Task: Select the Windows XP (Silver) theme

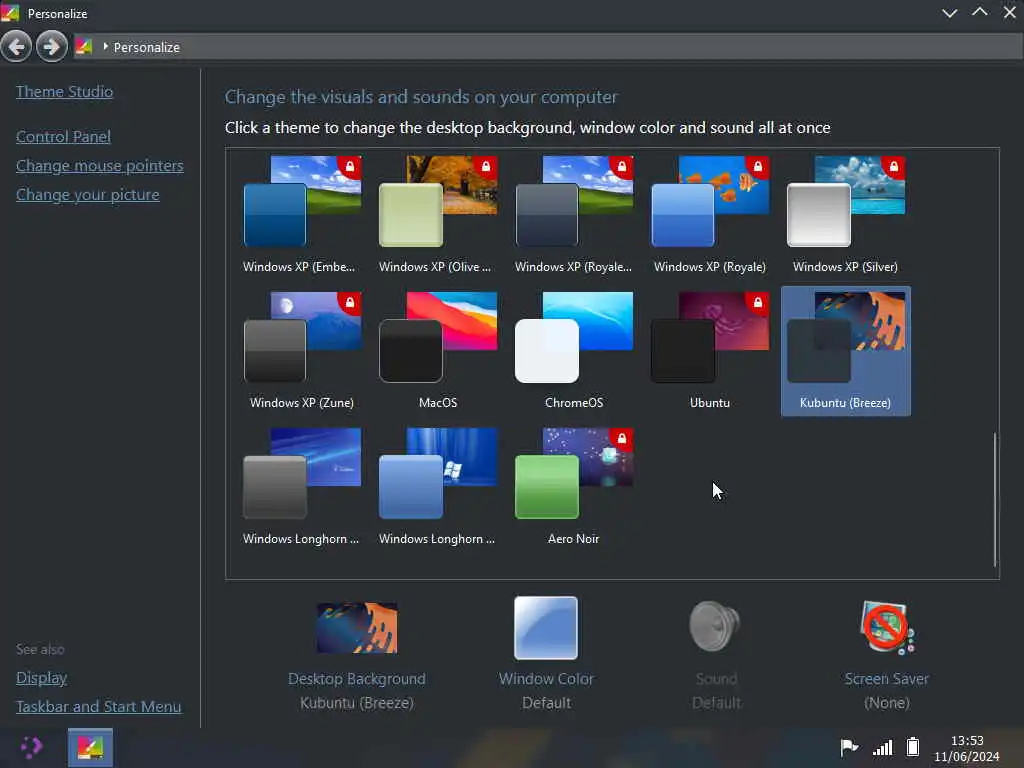Action: (x=845, y=215)
